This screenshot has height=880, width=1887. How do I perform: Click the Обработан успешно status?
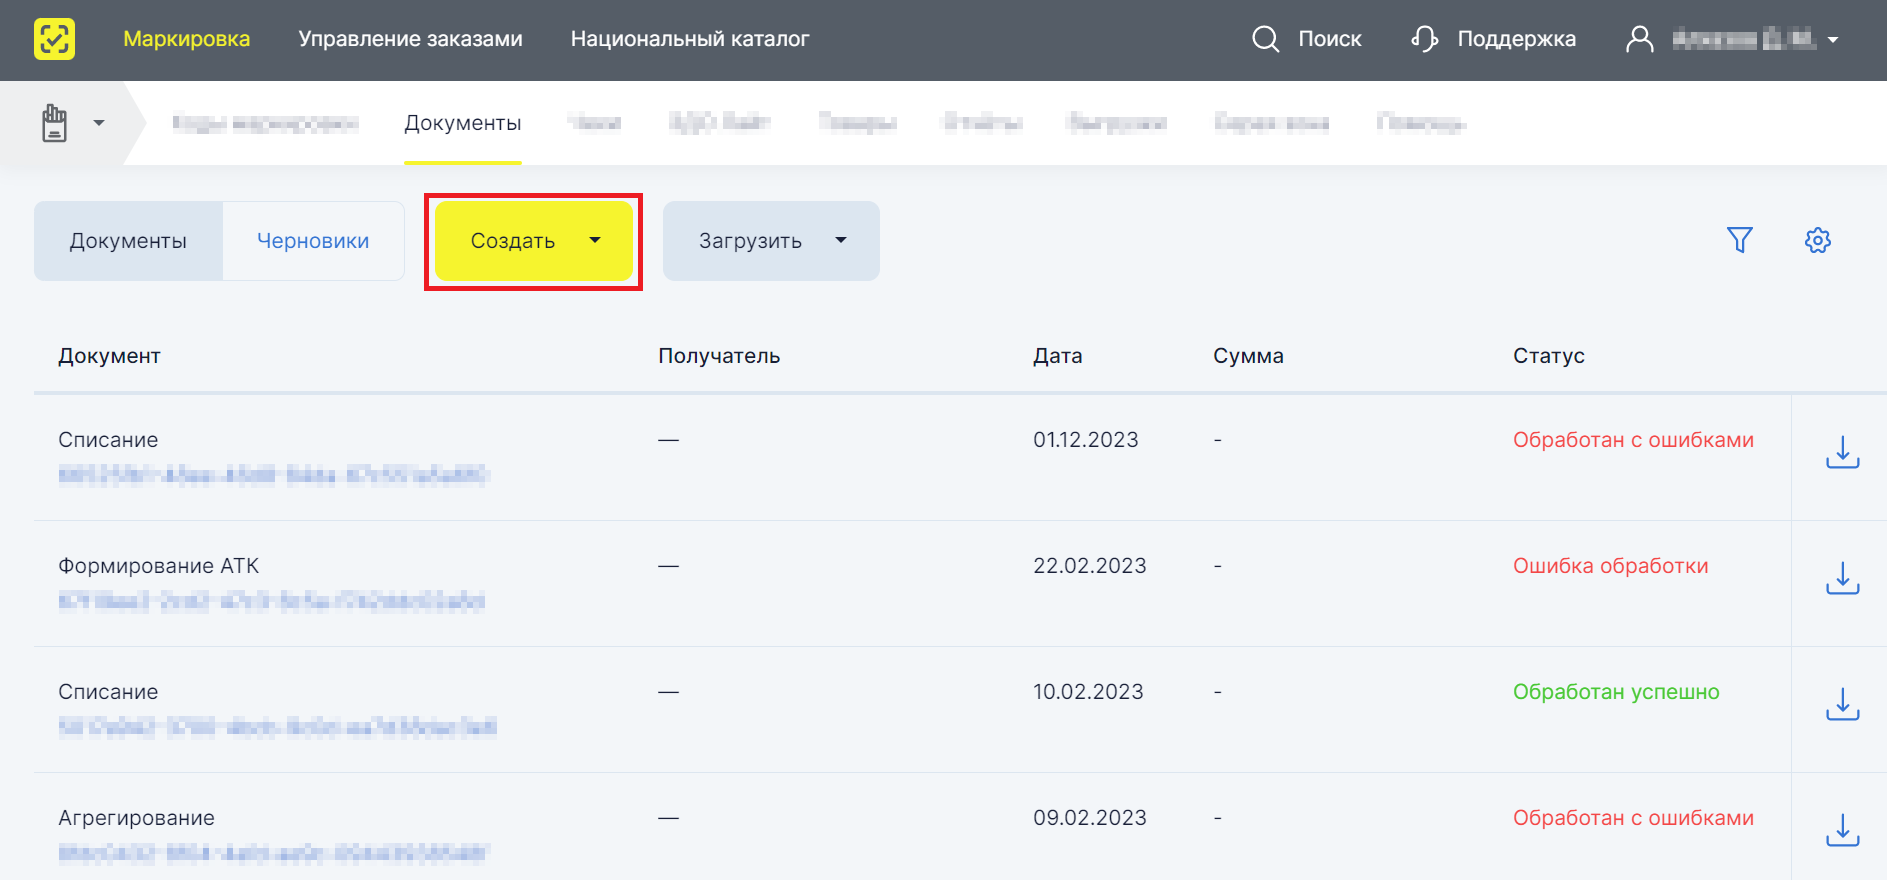1616,692
